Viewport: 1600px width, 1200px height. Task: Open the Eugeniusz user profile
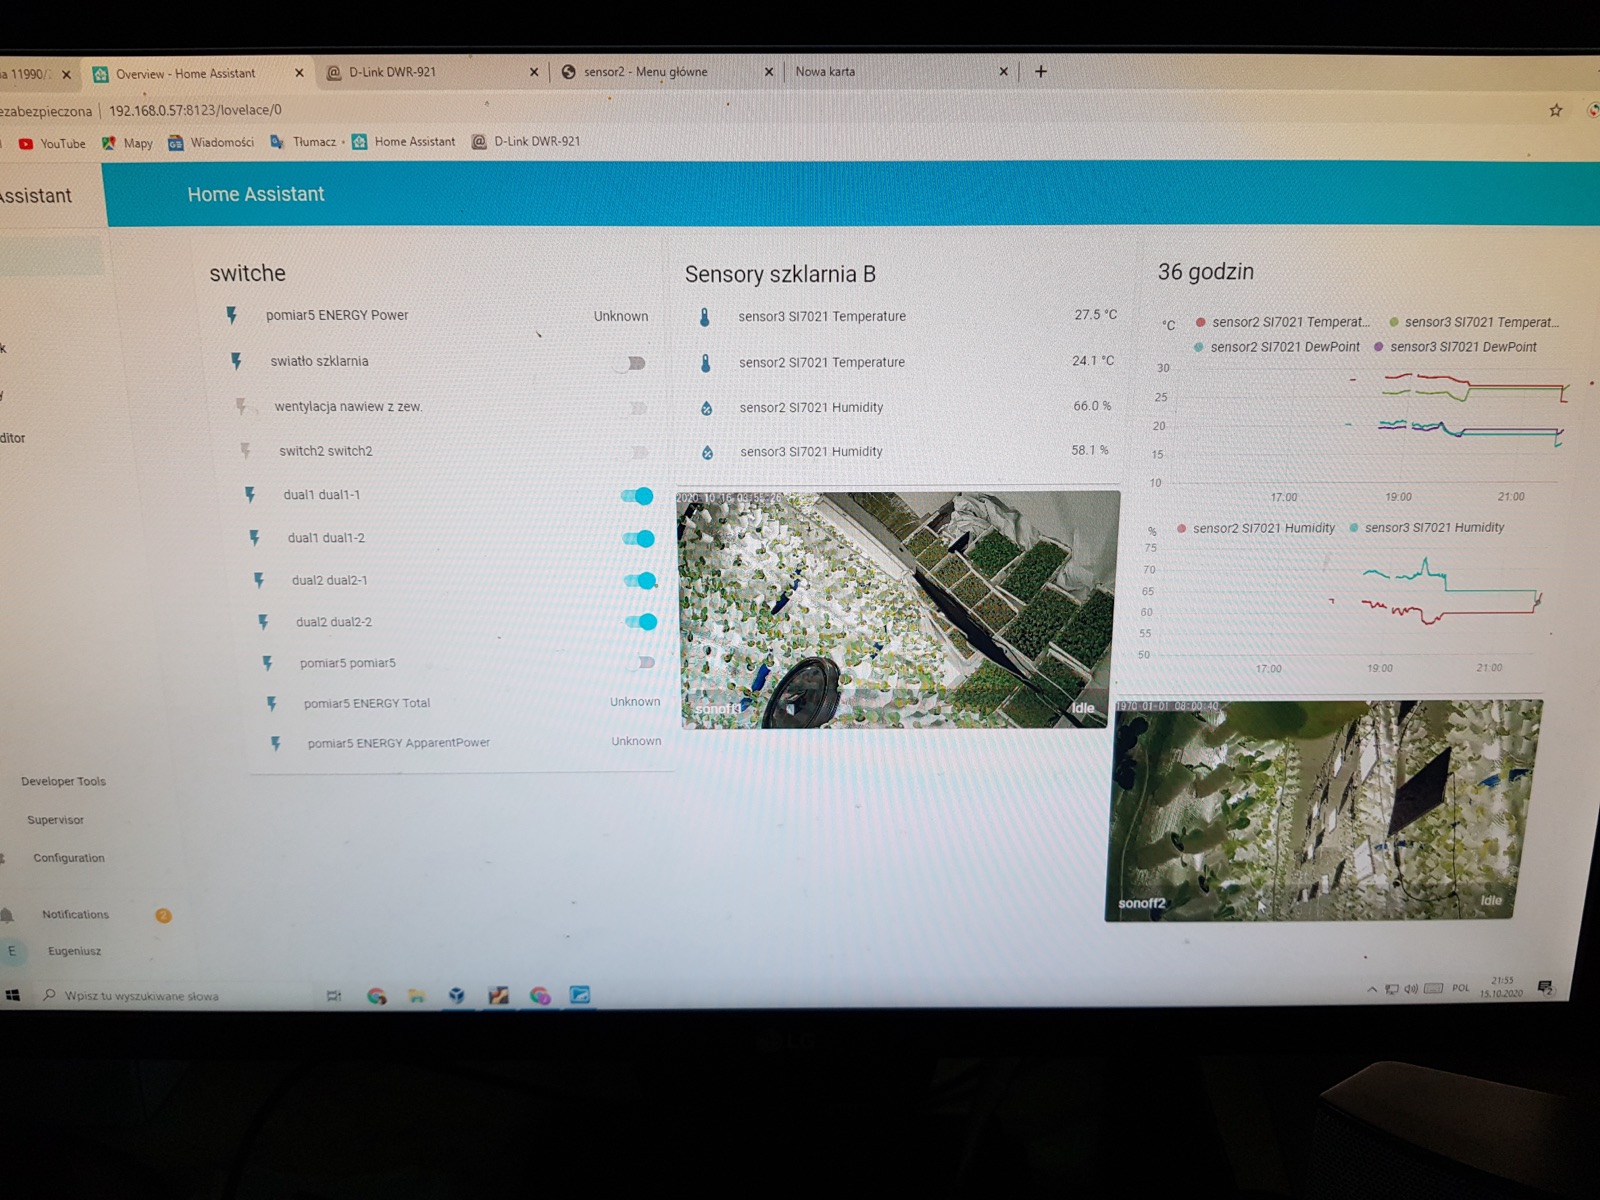[x=74, y=951]
